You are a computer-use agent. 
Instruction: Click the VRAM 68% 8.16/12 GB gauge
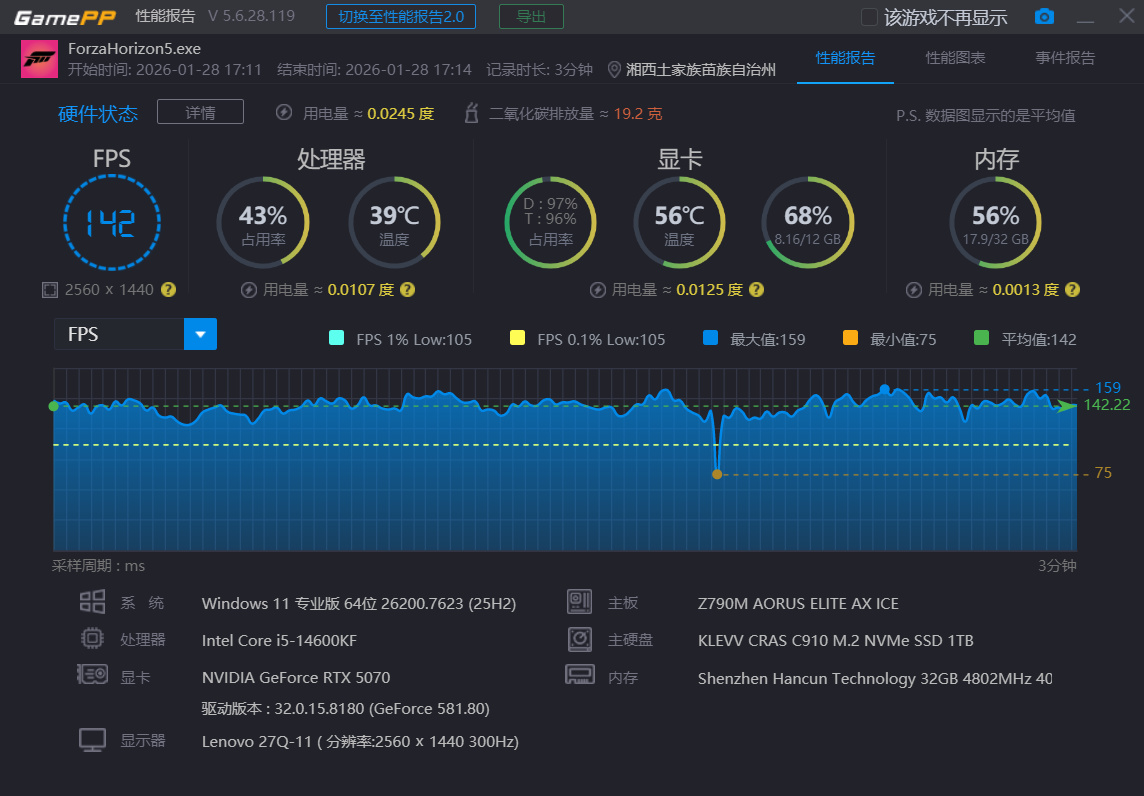click(x=808, y=223)
